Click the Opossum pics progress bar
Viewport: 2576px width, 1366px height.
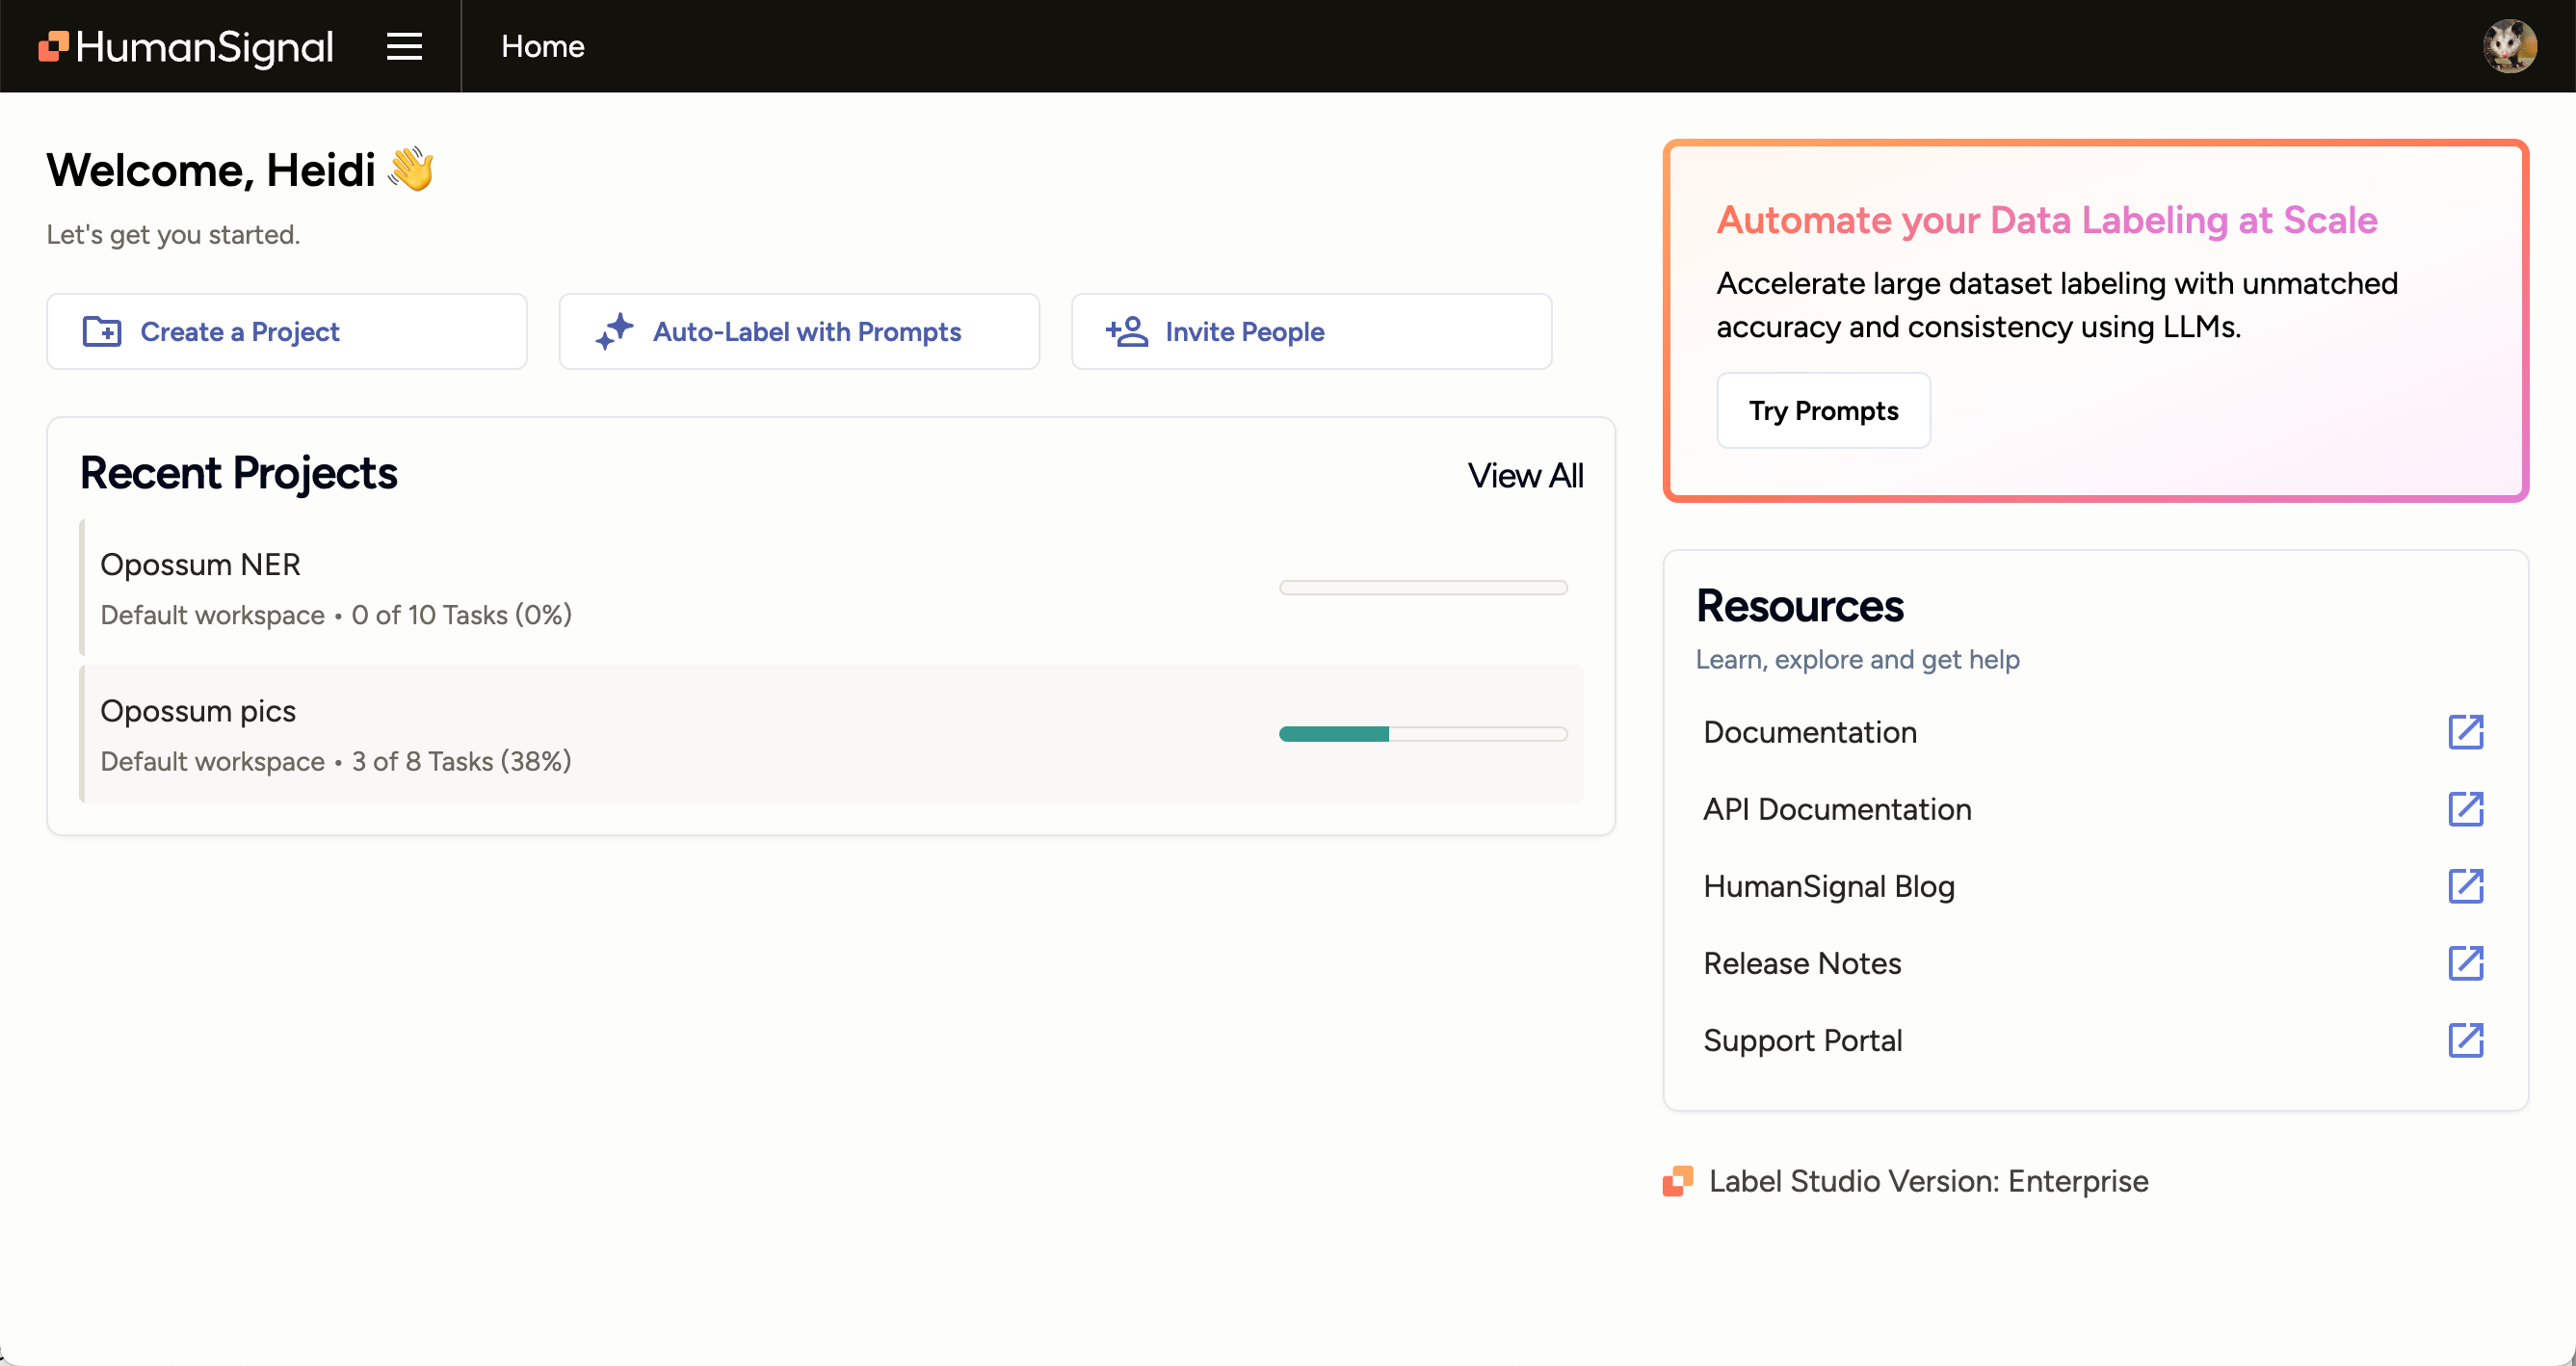[1422, 734]
